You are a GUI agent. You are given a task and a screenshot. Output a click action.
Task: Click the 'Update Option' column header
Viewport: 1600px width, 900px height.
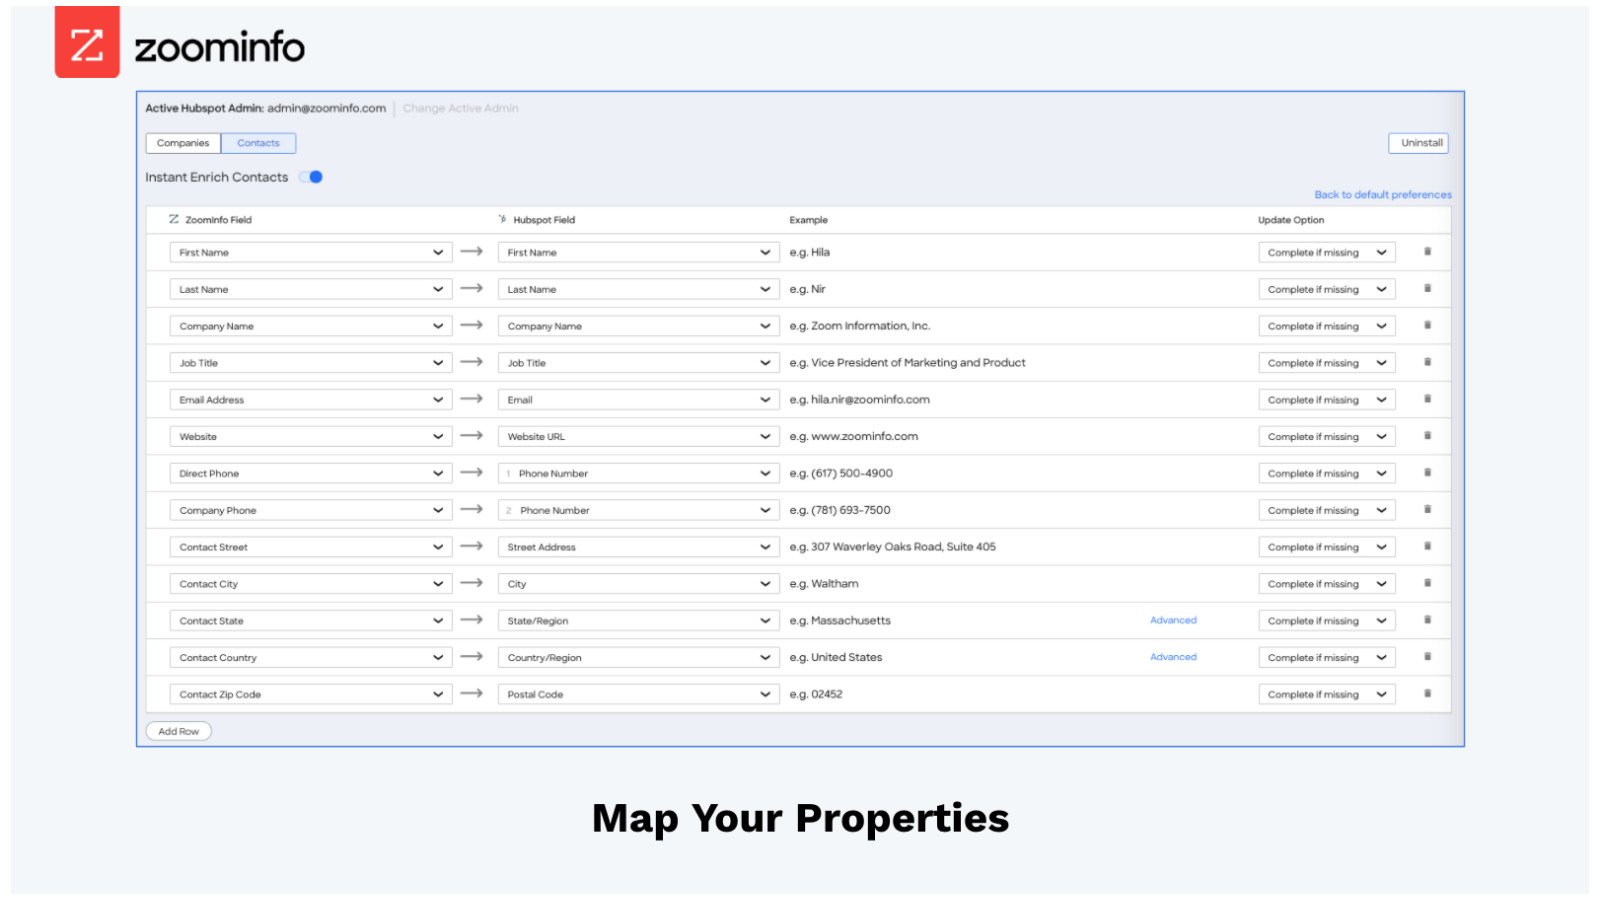(x=1291, y=220)
